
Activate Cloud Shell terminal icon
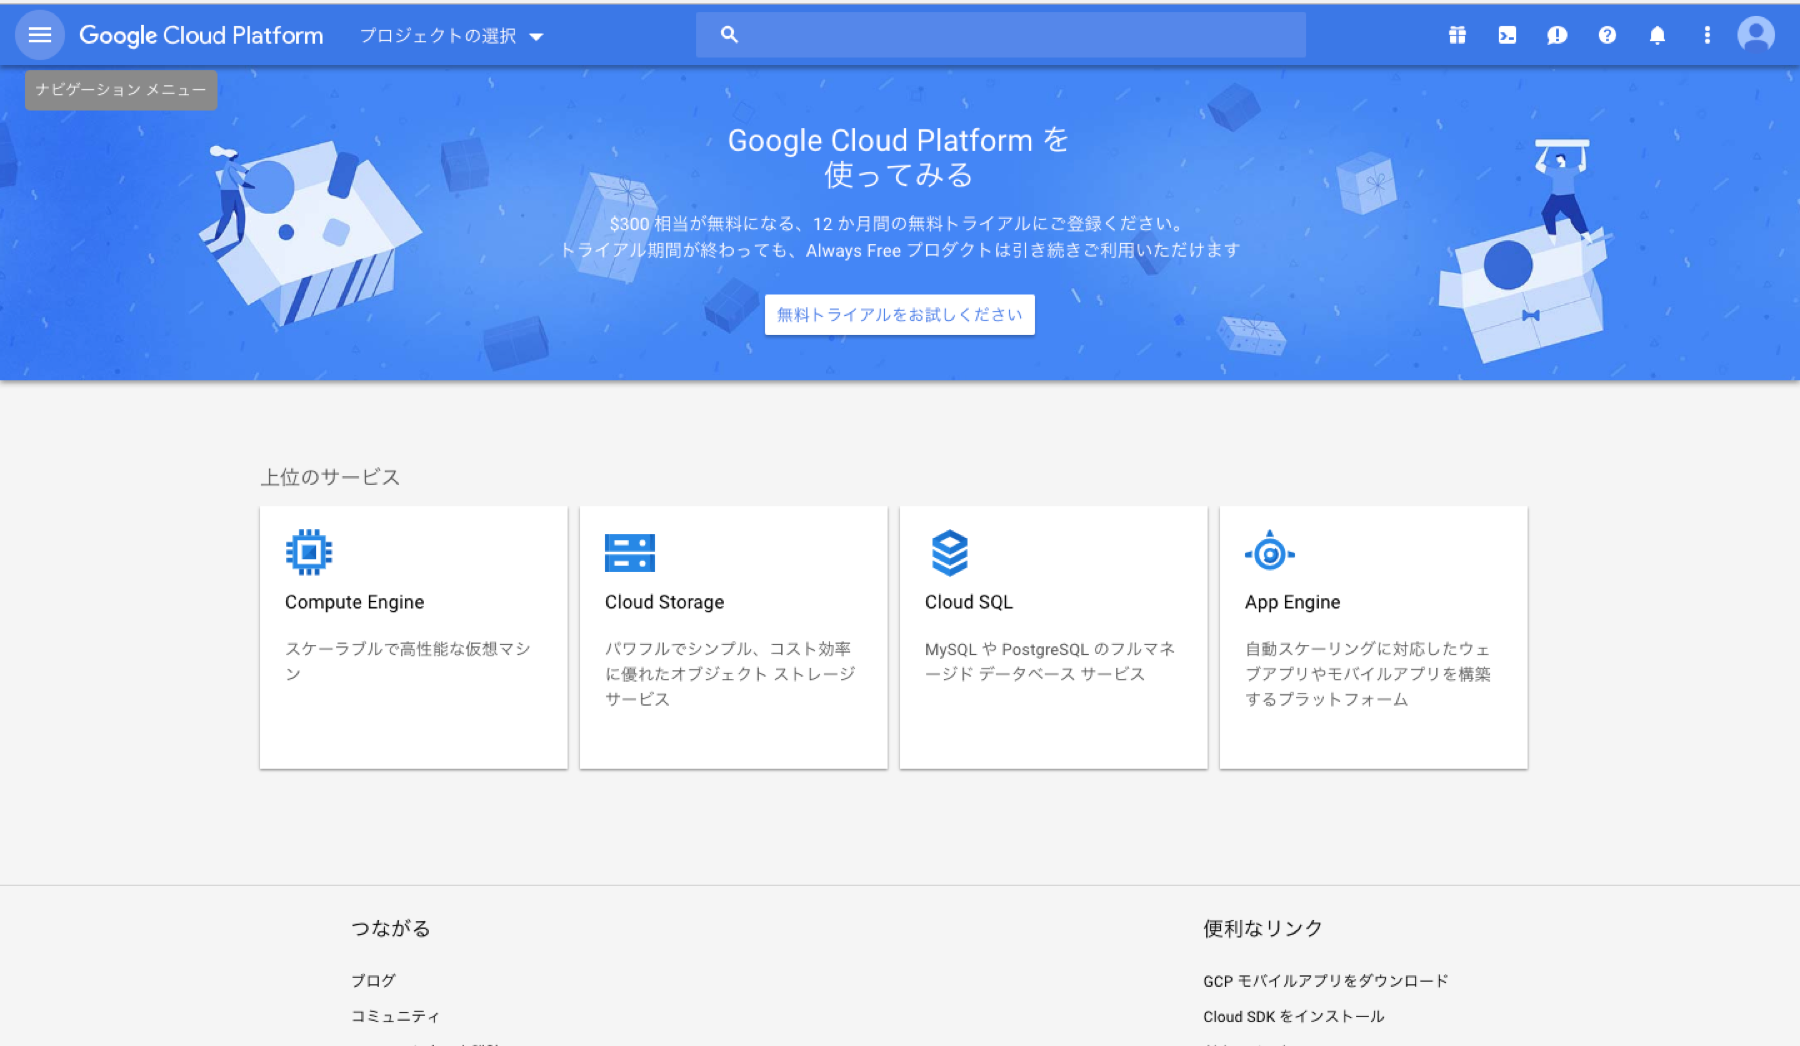pyautogui.click(x=1507, y=35)
